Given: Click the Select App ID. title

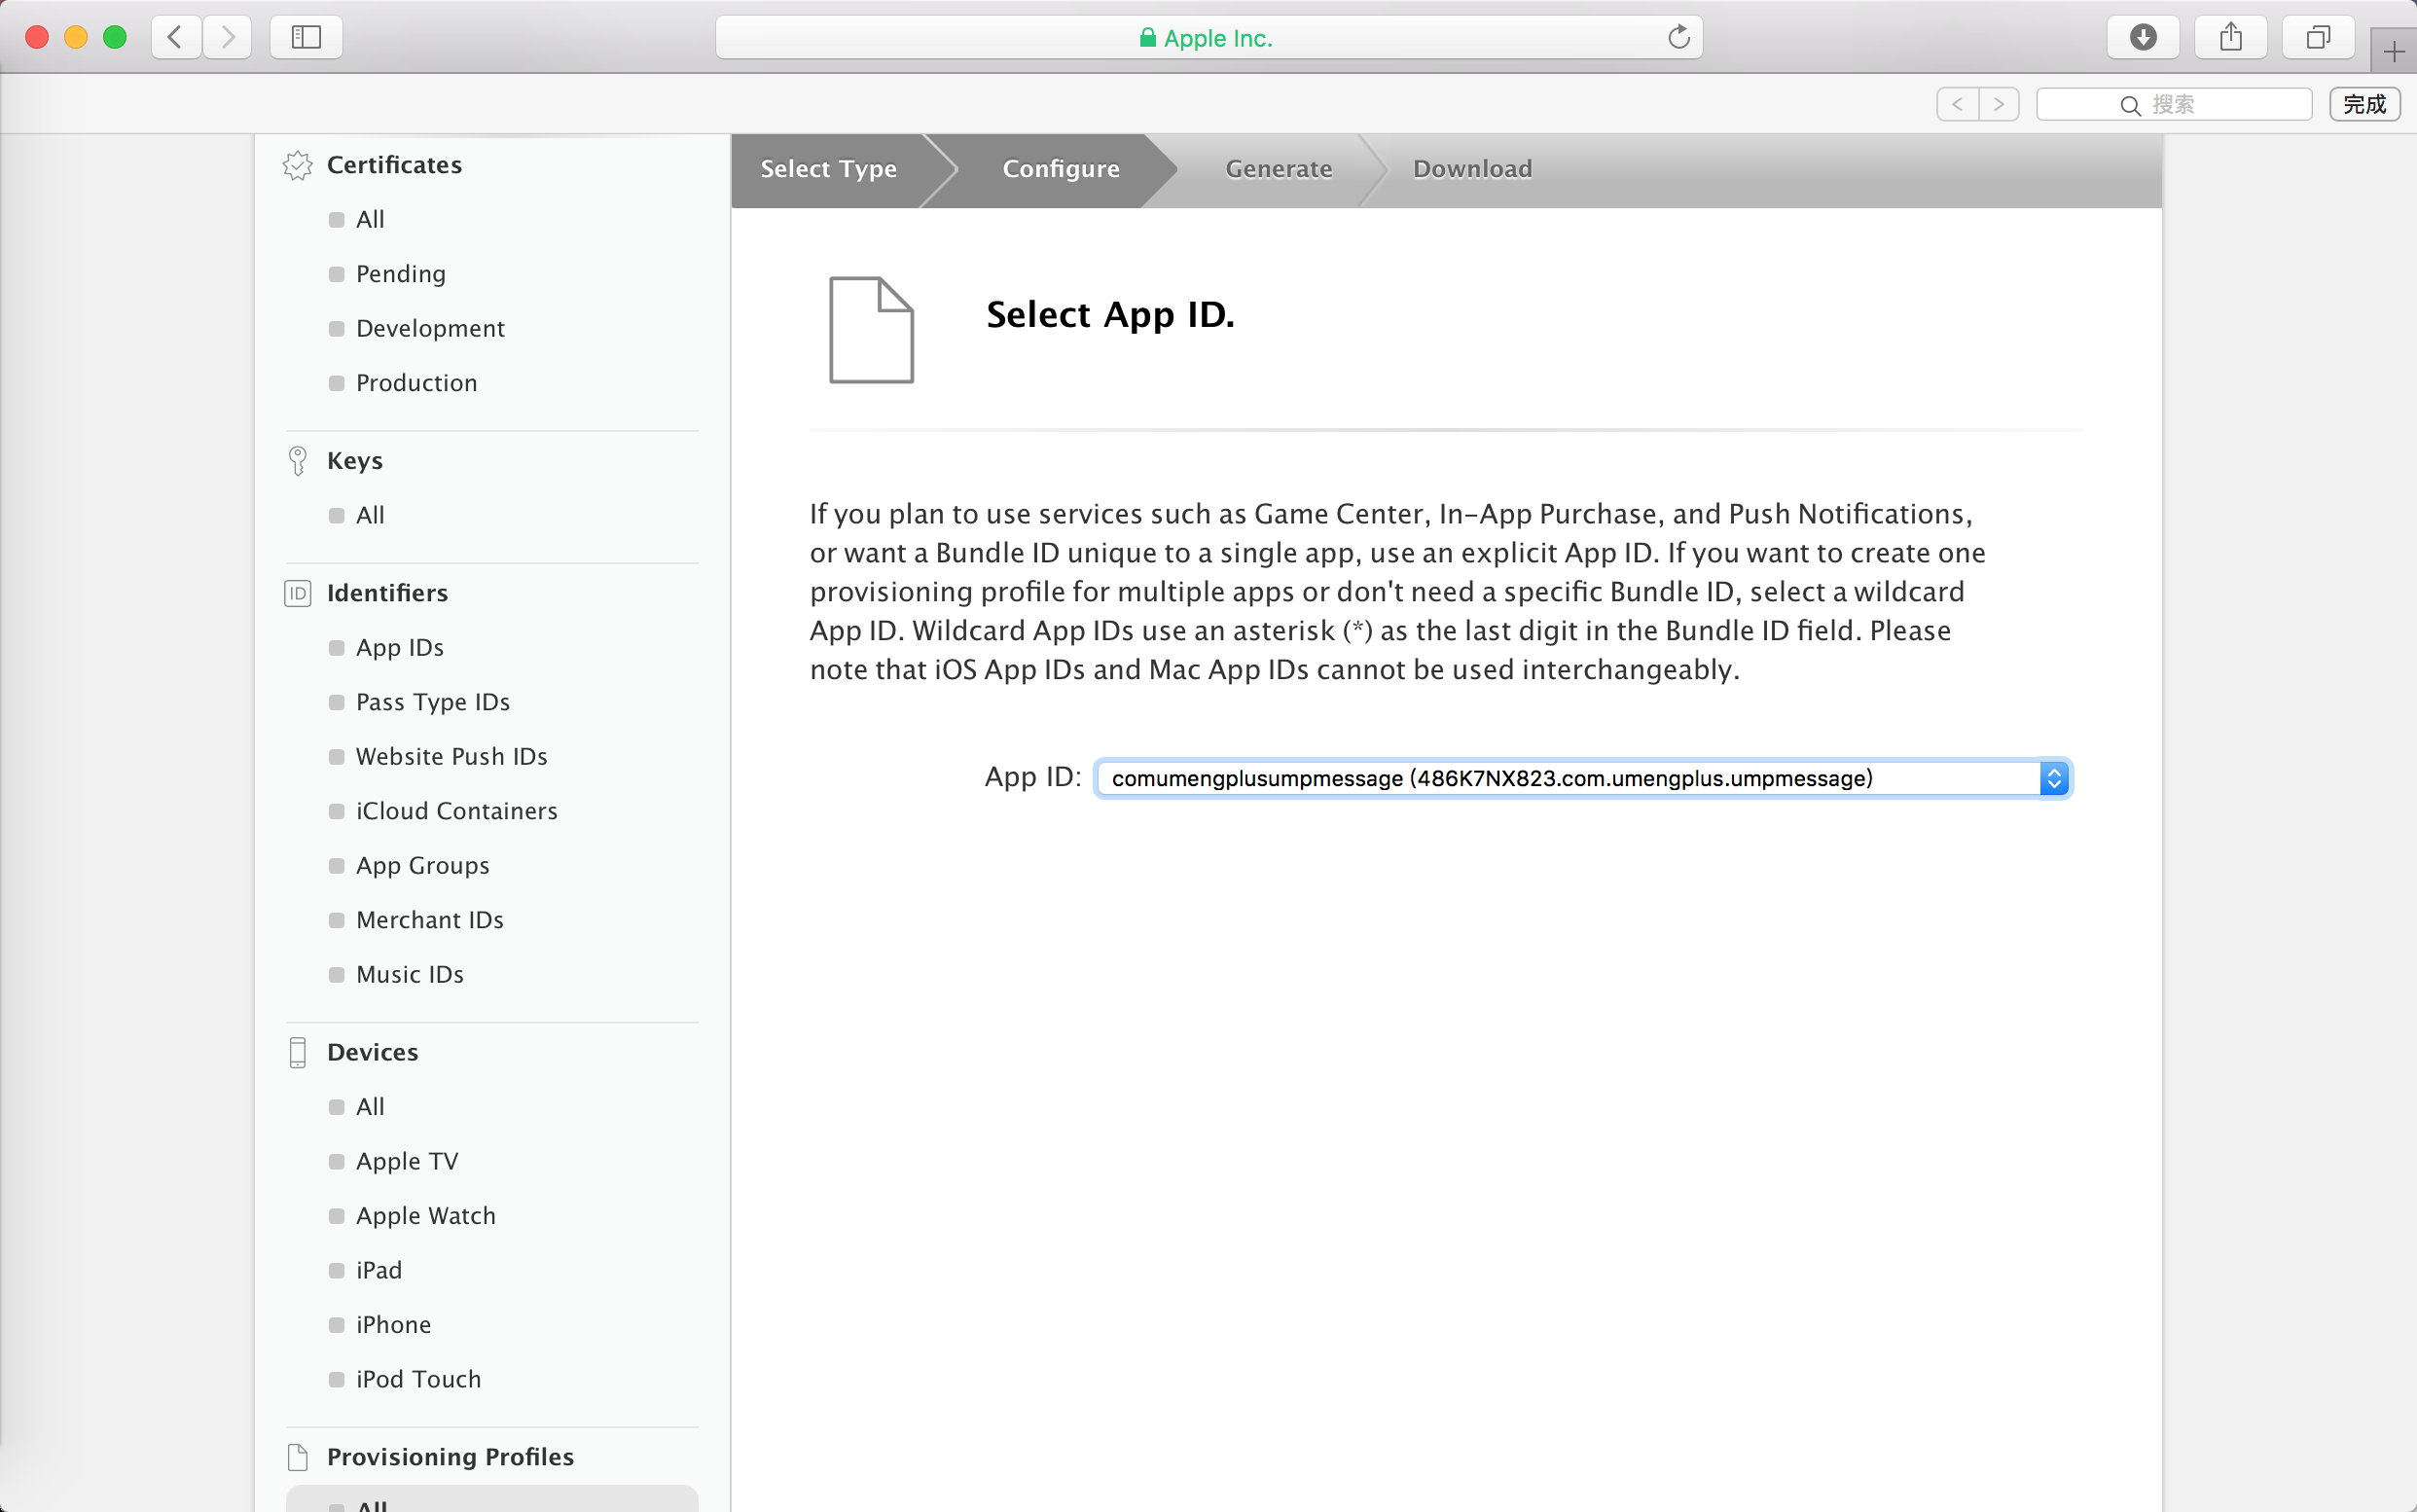Looking at the screenshot, I should coord(1110,315).
